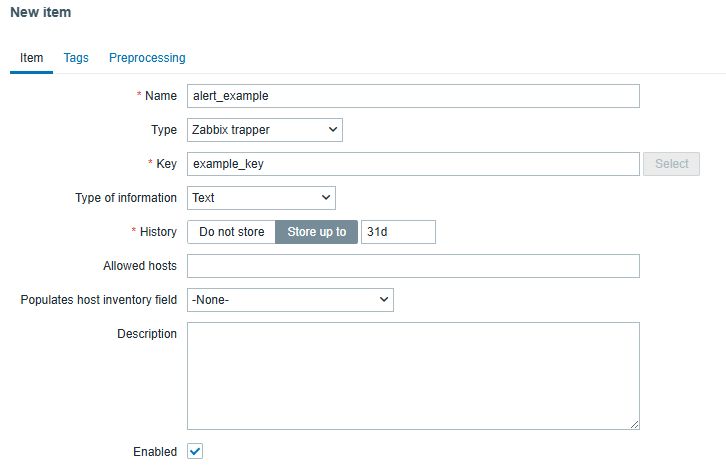Focus the Key field with example_key

412,164
